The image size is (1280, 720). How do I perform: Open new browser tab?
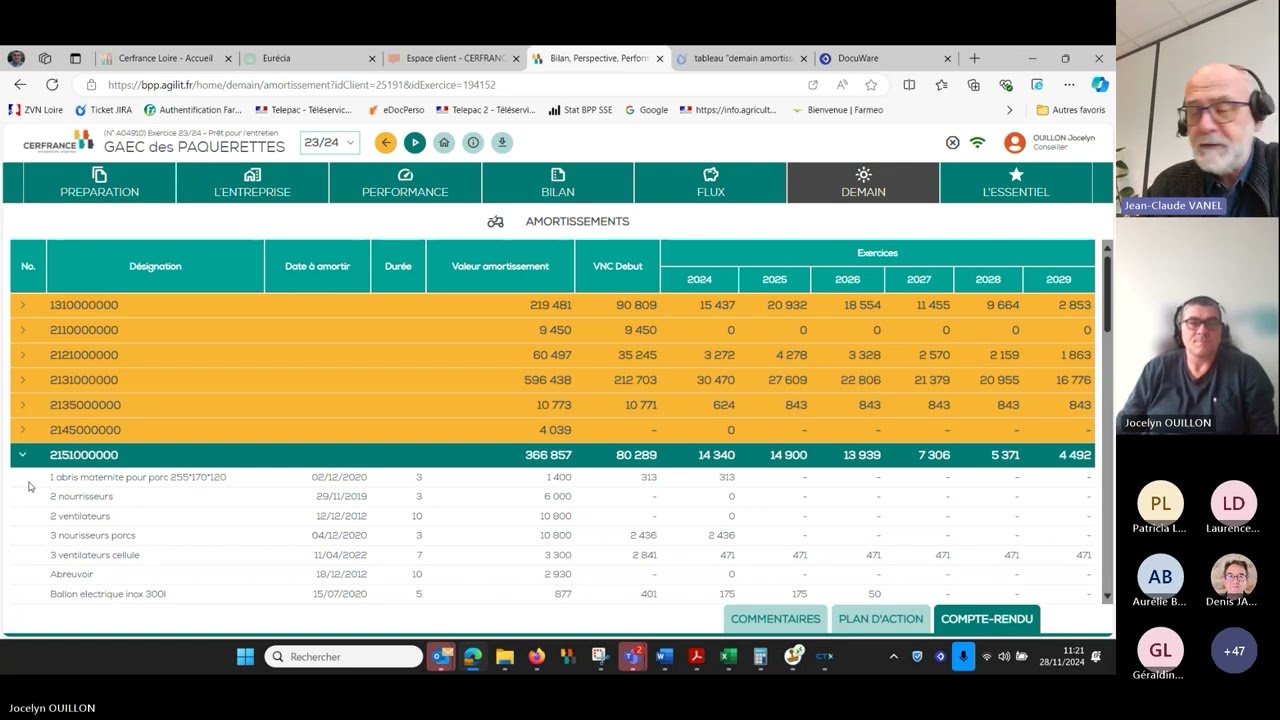point(974,59)
